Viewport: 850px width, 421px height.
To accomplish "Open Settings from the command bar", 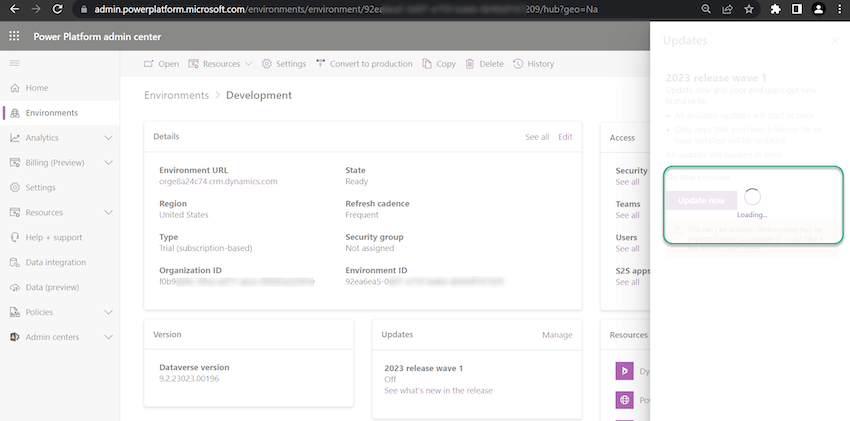I will (284, 64).
